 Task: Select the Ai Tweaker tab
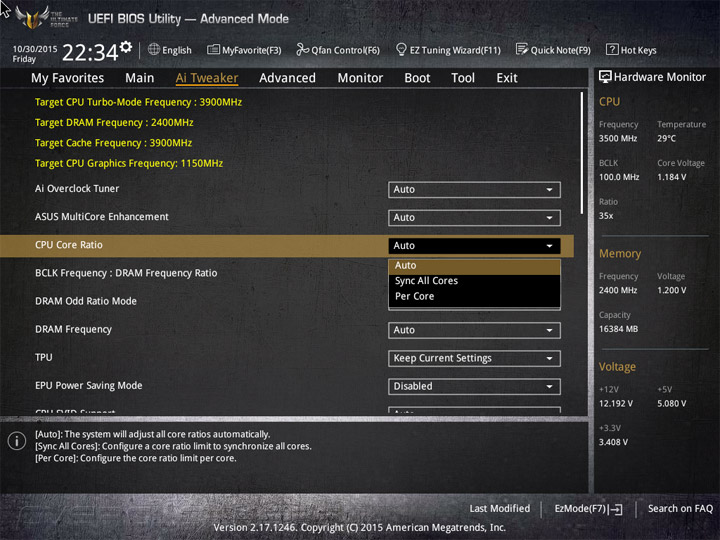pyautogui.click(x=207, y=78)
